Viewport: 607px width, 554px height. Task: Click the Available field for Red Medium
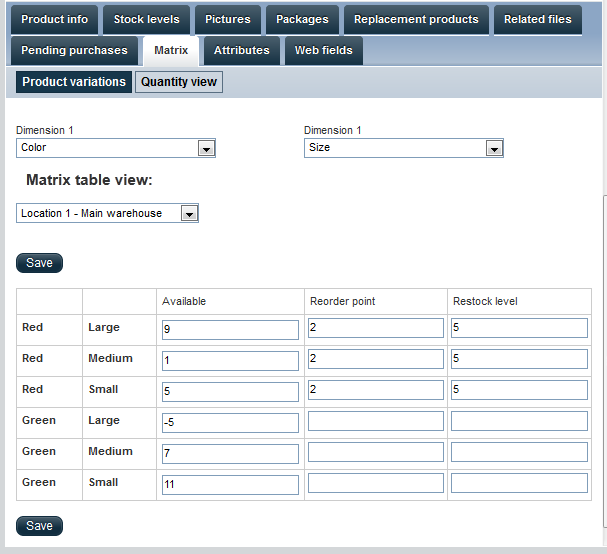230,361
